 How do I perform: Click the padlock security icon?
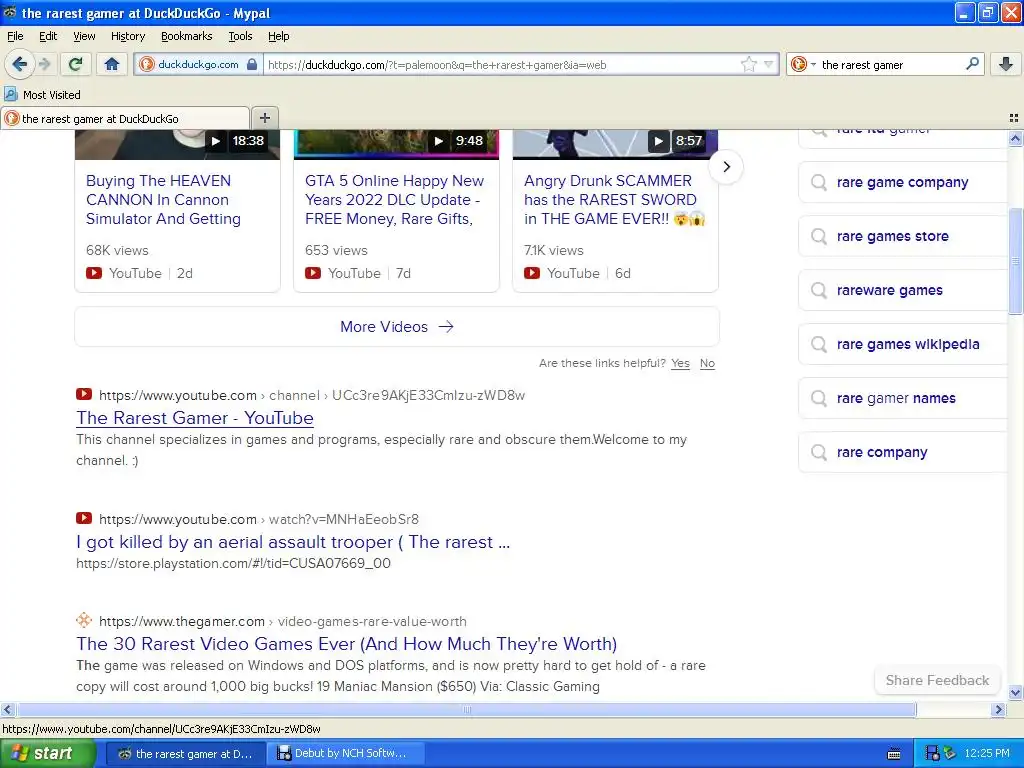coord(252,65)
